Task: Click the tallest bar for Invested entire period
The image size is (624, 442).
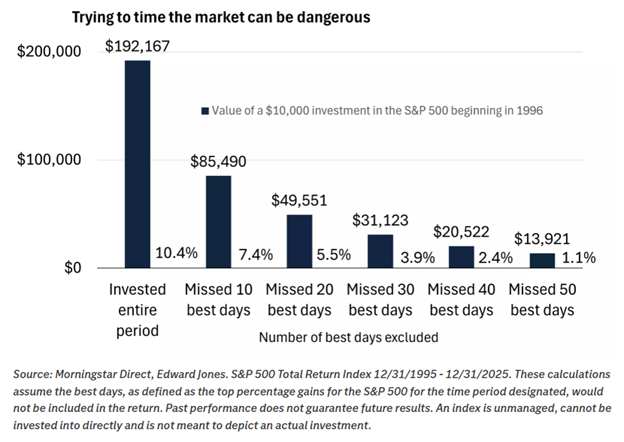Action: tap(138, 164)
